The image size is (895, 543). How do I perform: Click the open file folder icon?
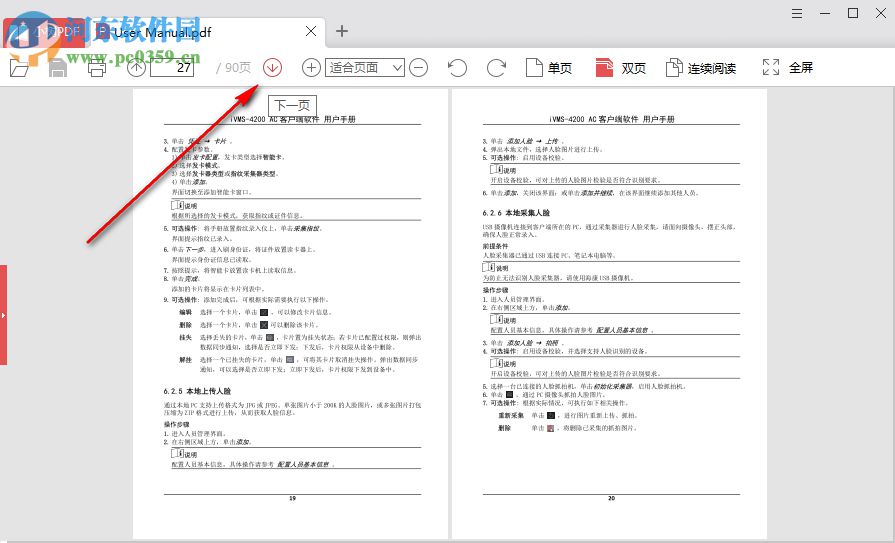tap(19, 68)
